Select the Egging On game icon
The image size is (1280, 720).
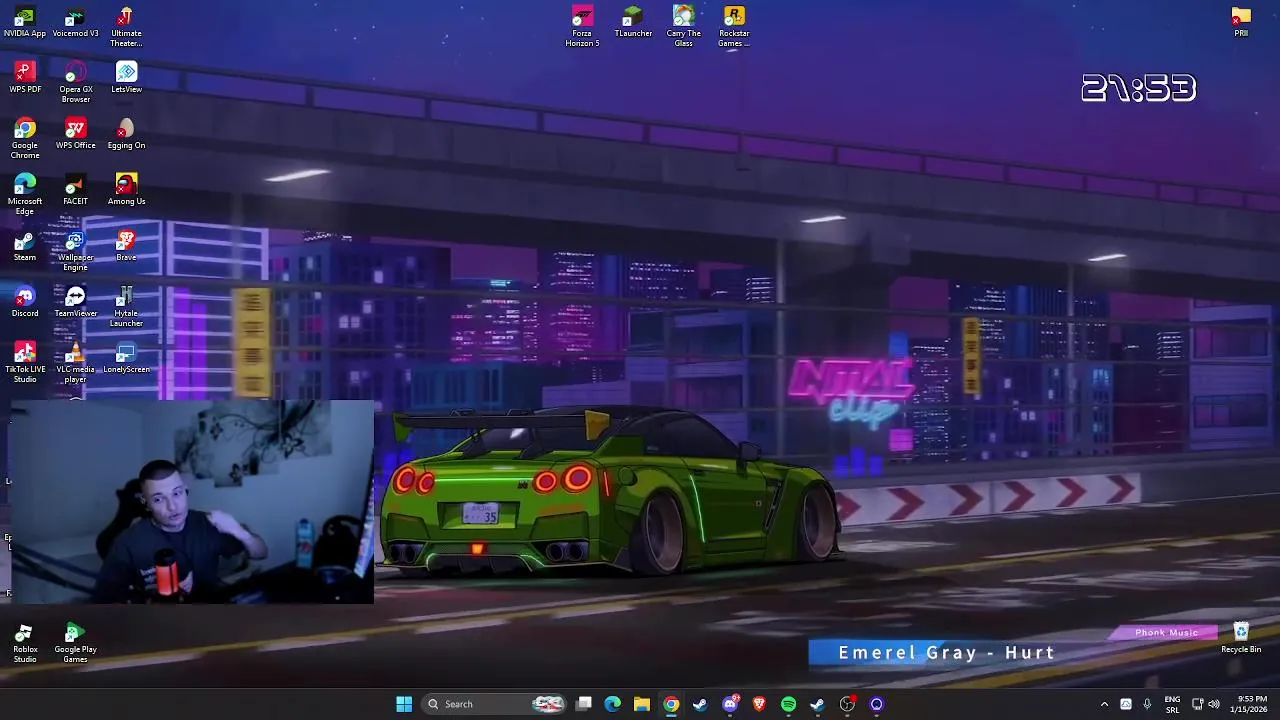pyautogui.click(x=126, y=134)
